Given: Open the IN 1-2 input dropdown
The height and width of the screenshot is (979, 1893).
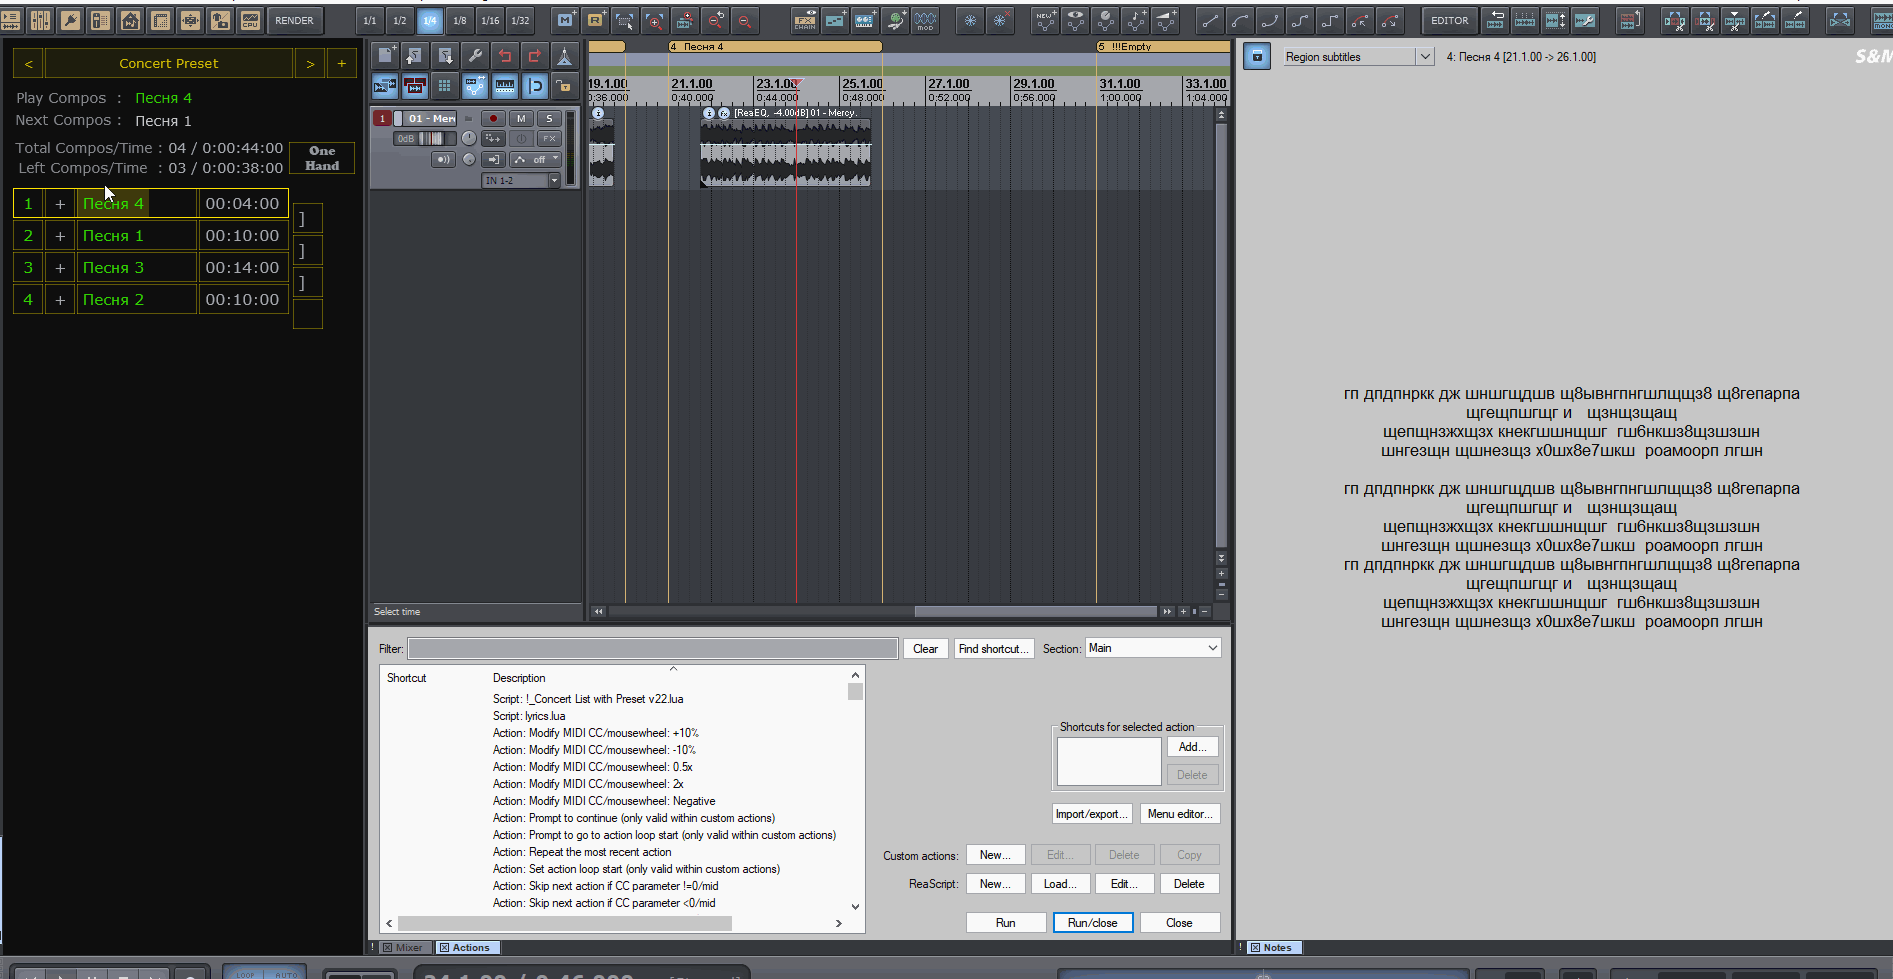Looking at the screenshot, I should coord(521,180).
